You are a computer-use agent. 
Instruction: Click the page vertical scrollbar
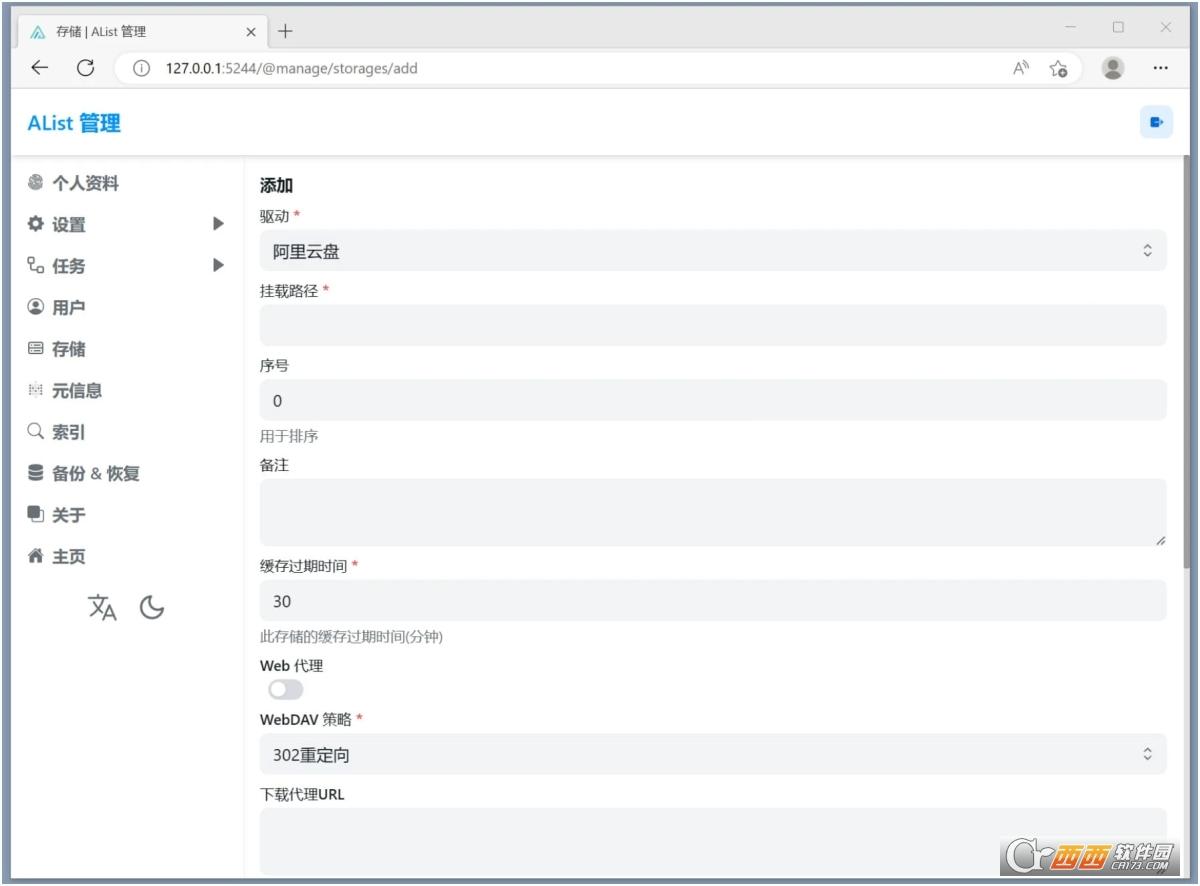(x=1187, y=360)
